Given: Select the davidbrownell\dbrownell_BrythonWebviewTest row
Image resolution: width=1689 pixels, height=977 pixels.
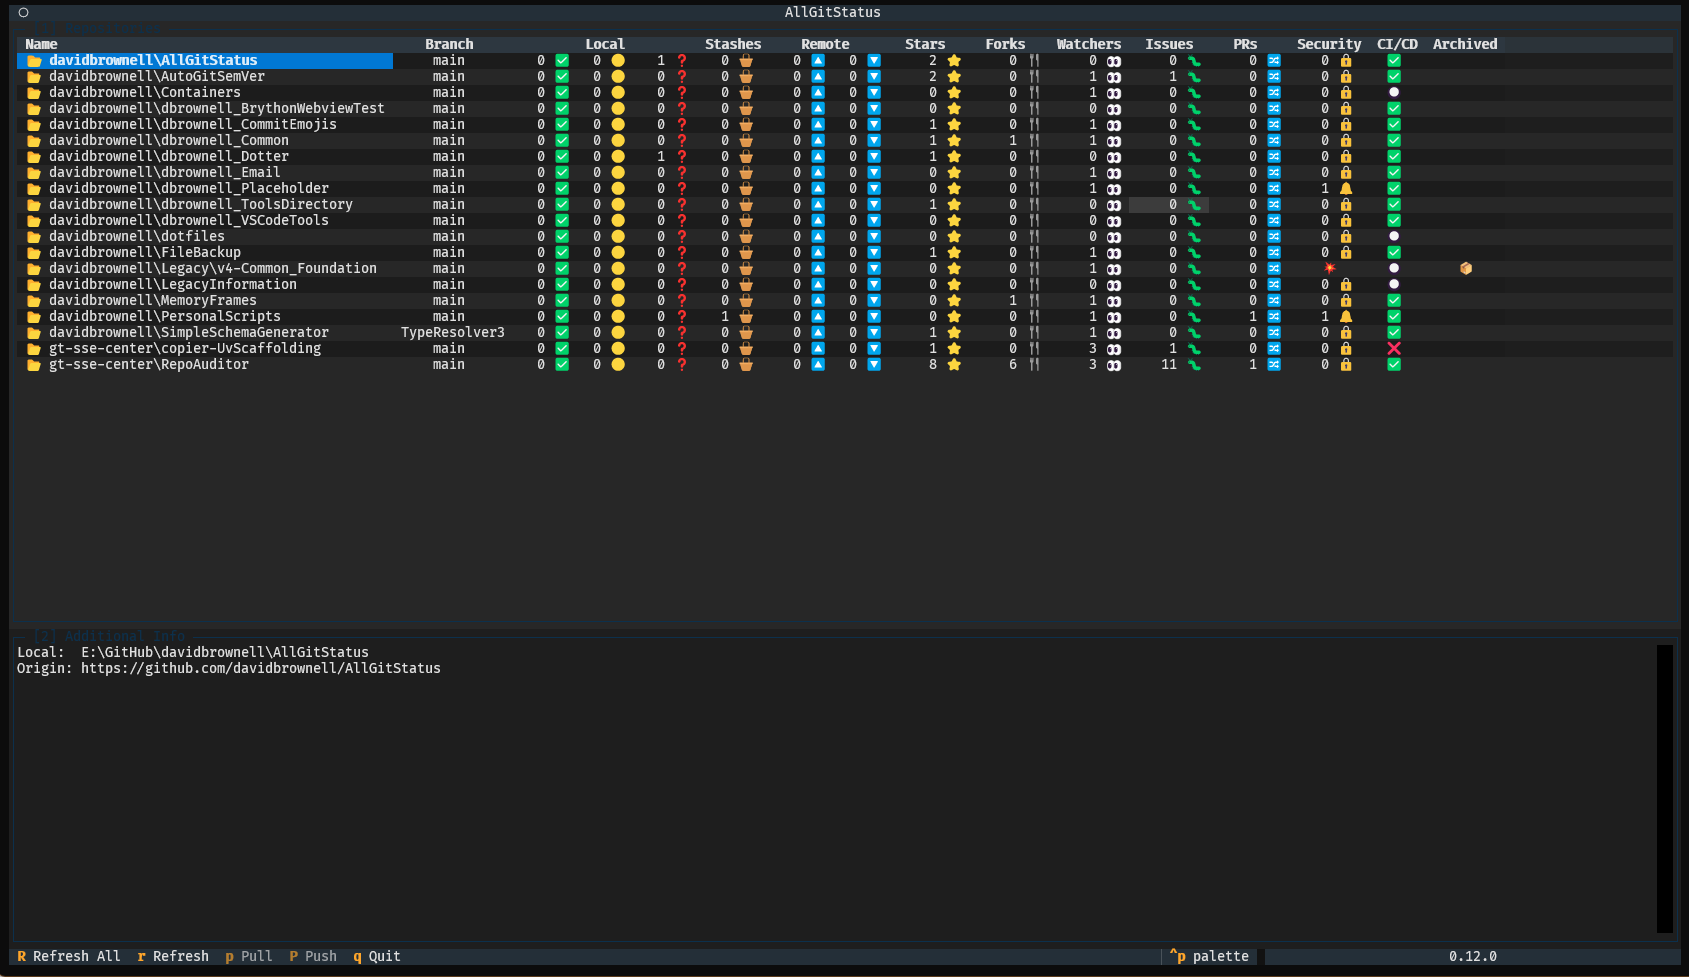Looking at the screenshot, I should [x=845, y=109].
